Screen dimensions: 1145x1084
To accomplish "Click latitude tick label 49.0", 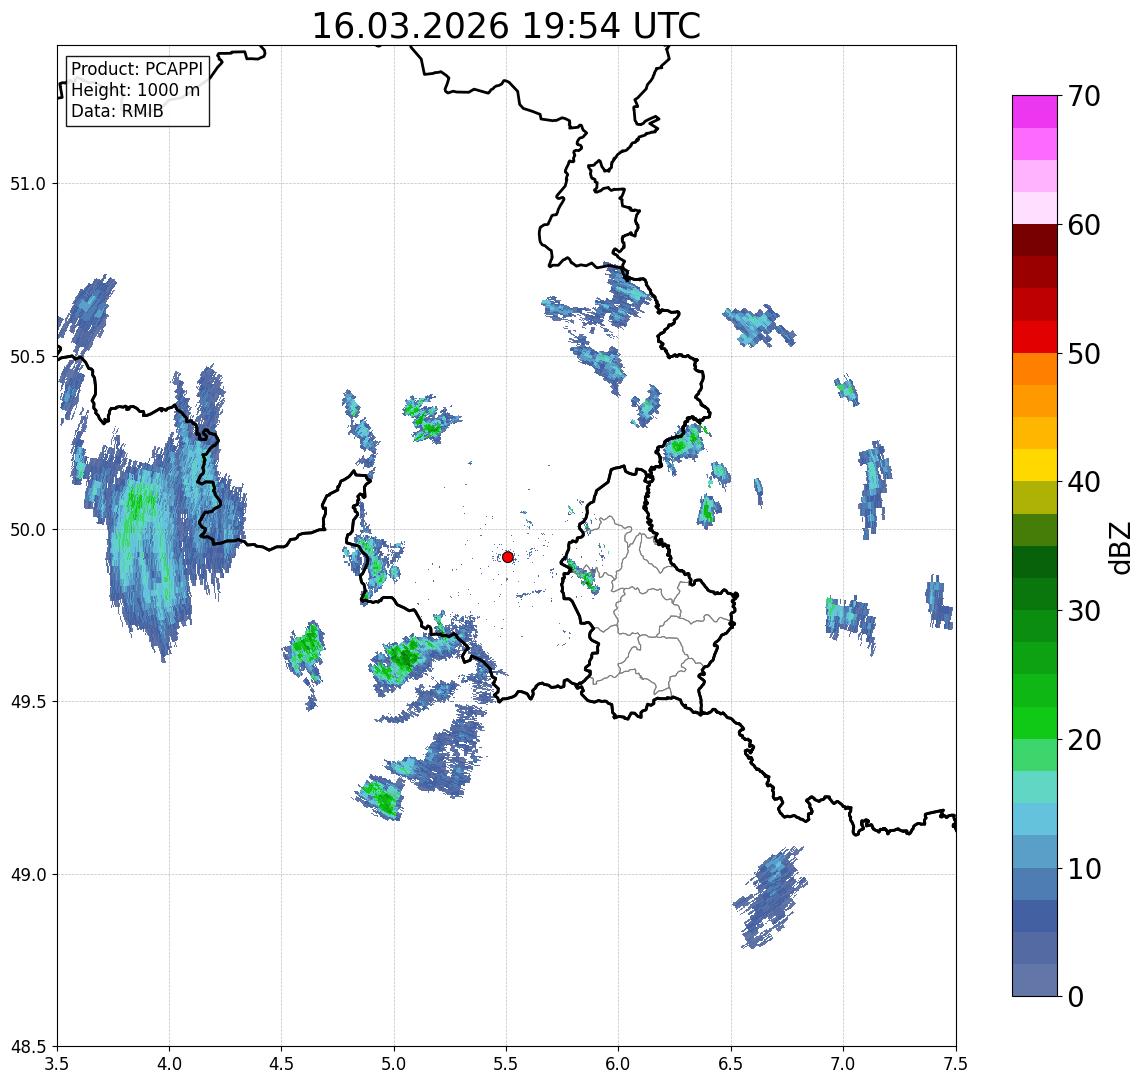I will [x=28, y=874].
